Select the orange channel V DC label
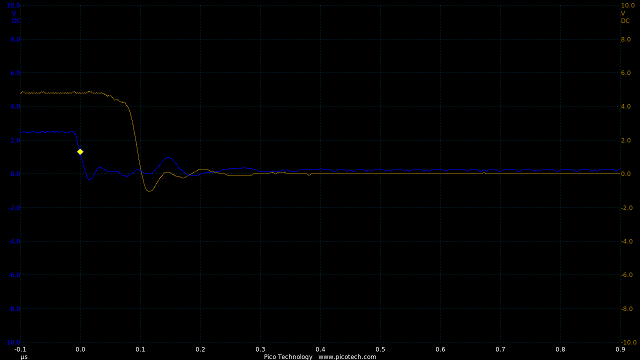This screenshot has width=640, height=360. (x=625, y=17)
